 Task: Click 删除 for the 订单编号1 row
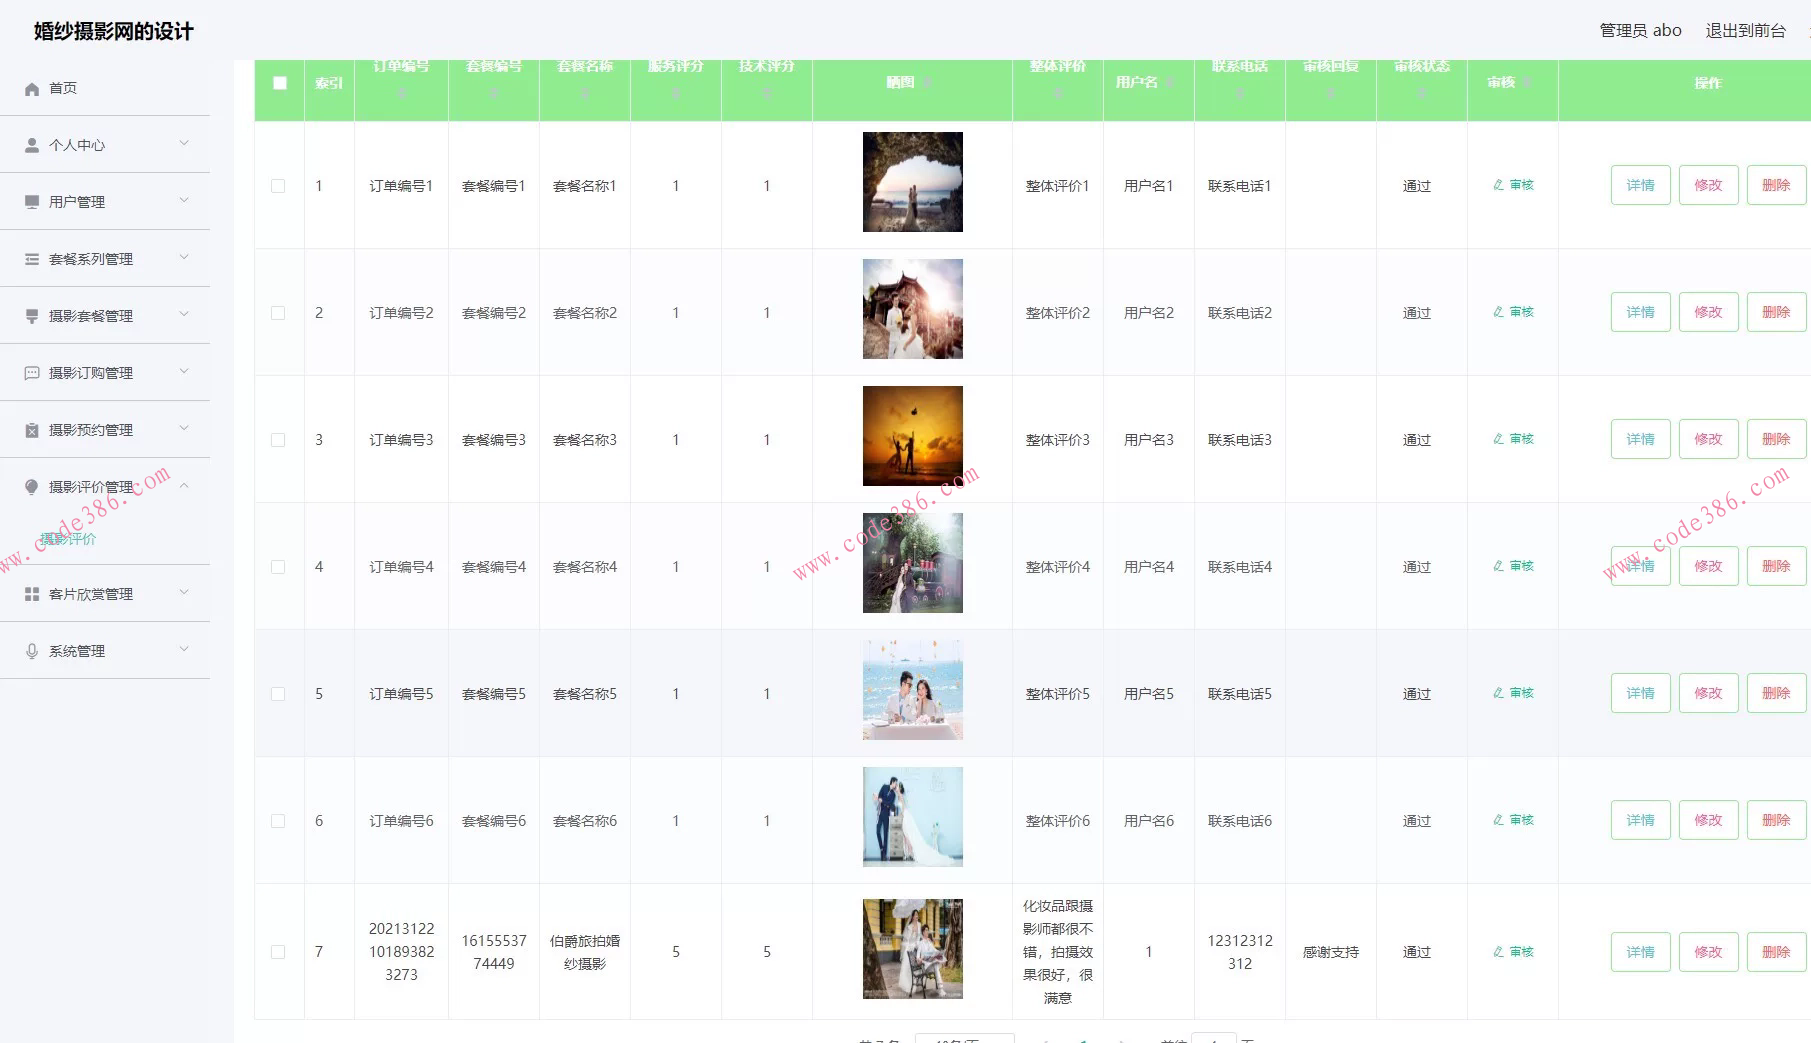[1776, 185]
